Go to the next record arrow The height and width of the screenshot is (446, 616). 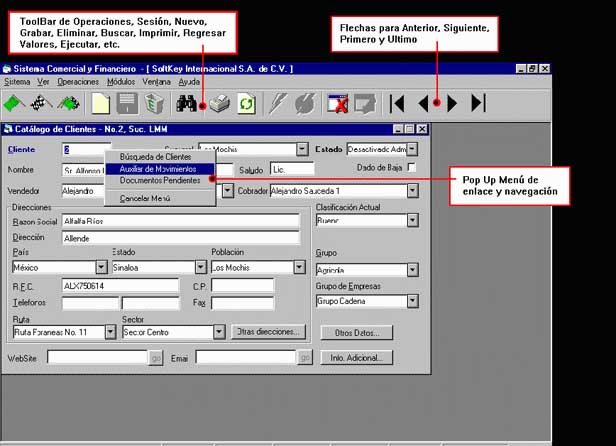pos(452,104)
